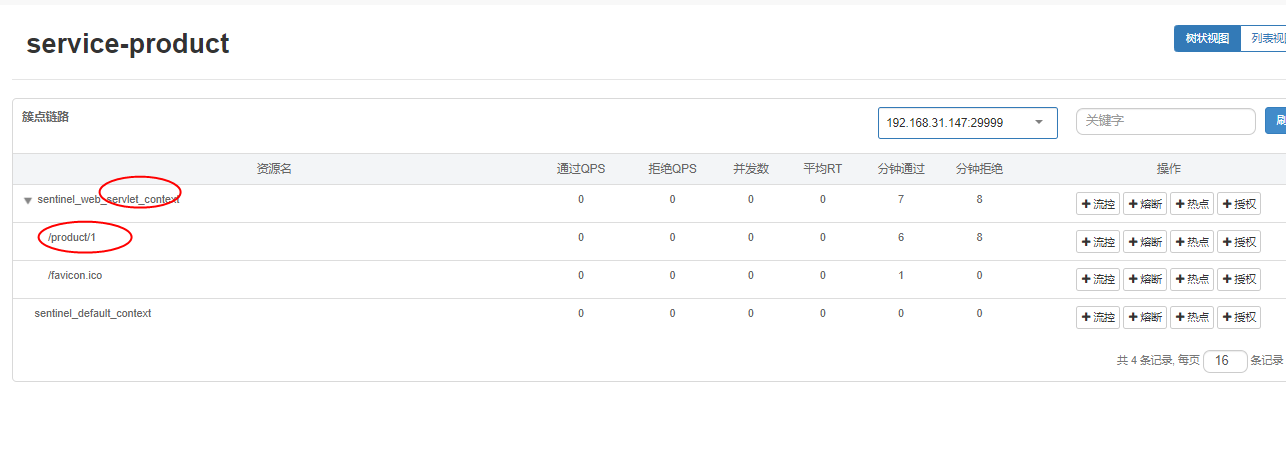The image size is (1286, 453).
Task: Select the sentinel_default_context resource row
Action: point(93,313)
